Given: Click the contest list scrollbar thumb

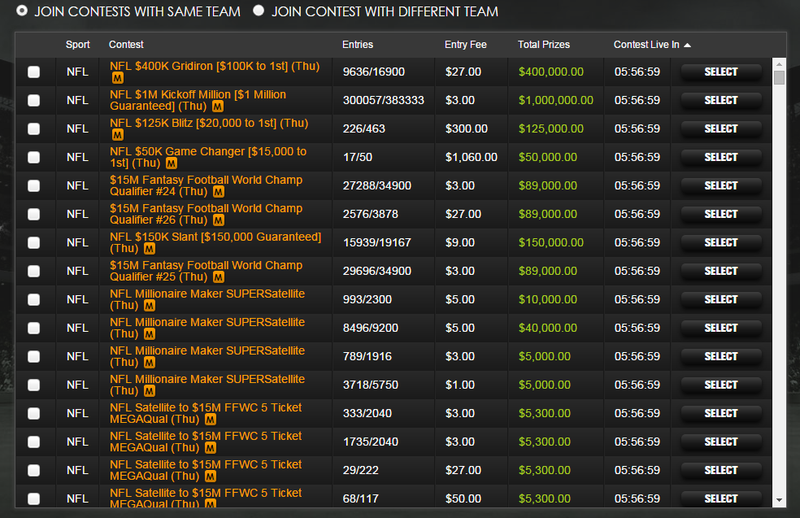Looking at the screenshot, I should point(779,78).
